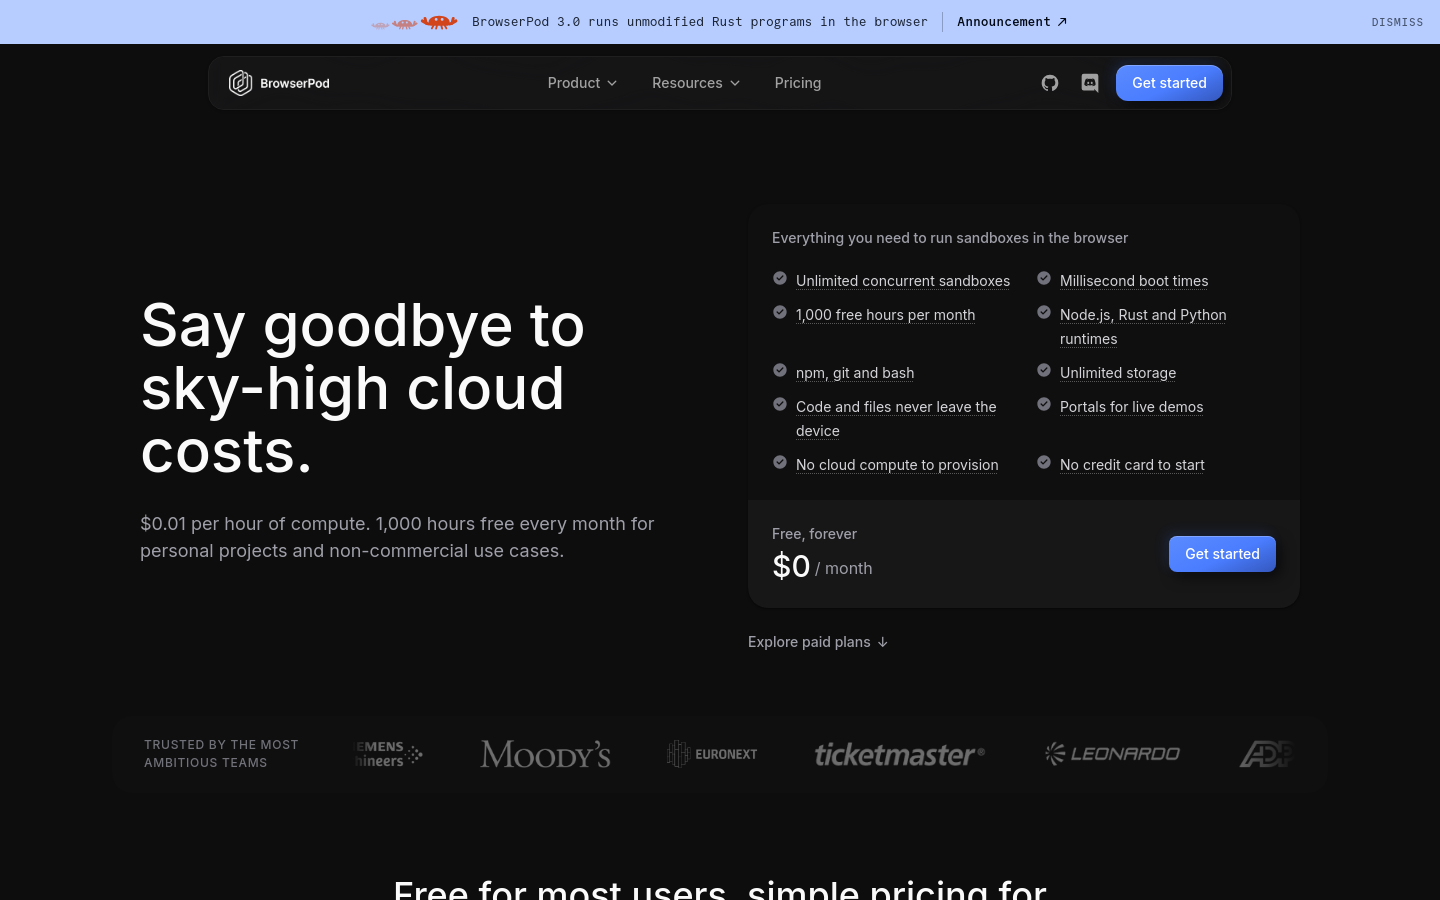
Task: Click the "npm, git and bash" feature text
Action: (855, 373)
